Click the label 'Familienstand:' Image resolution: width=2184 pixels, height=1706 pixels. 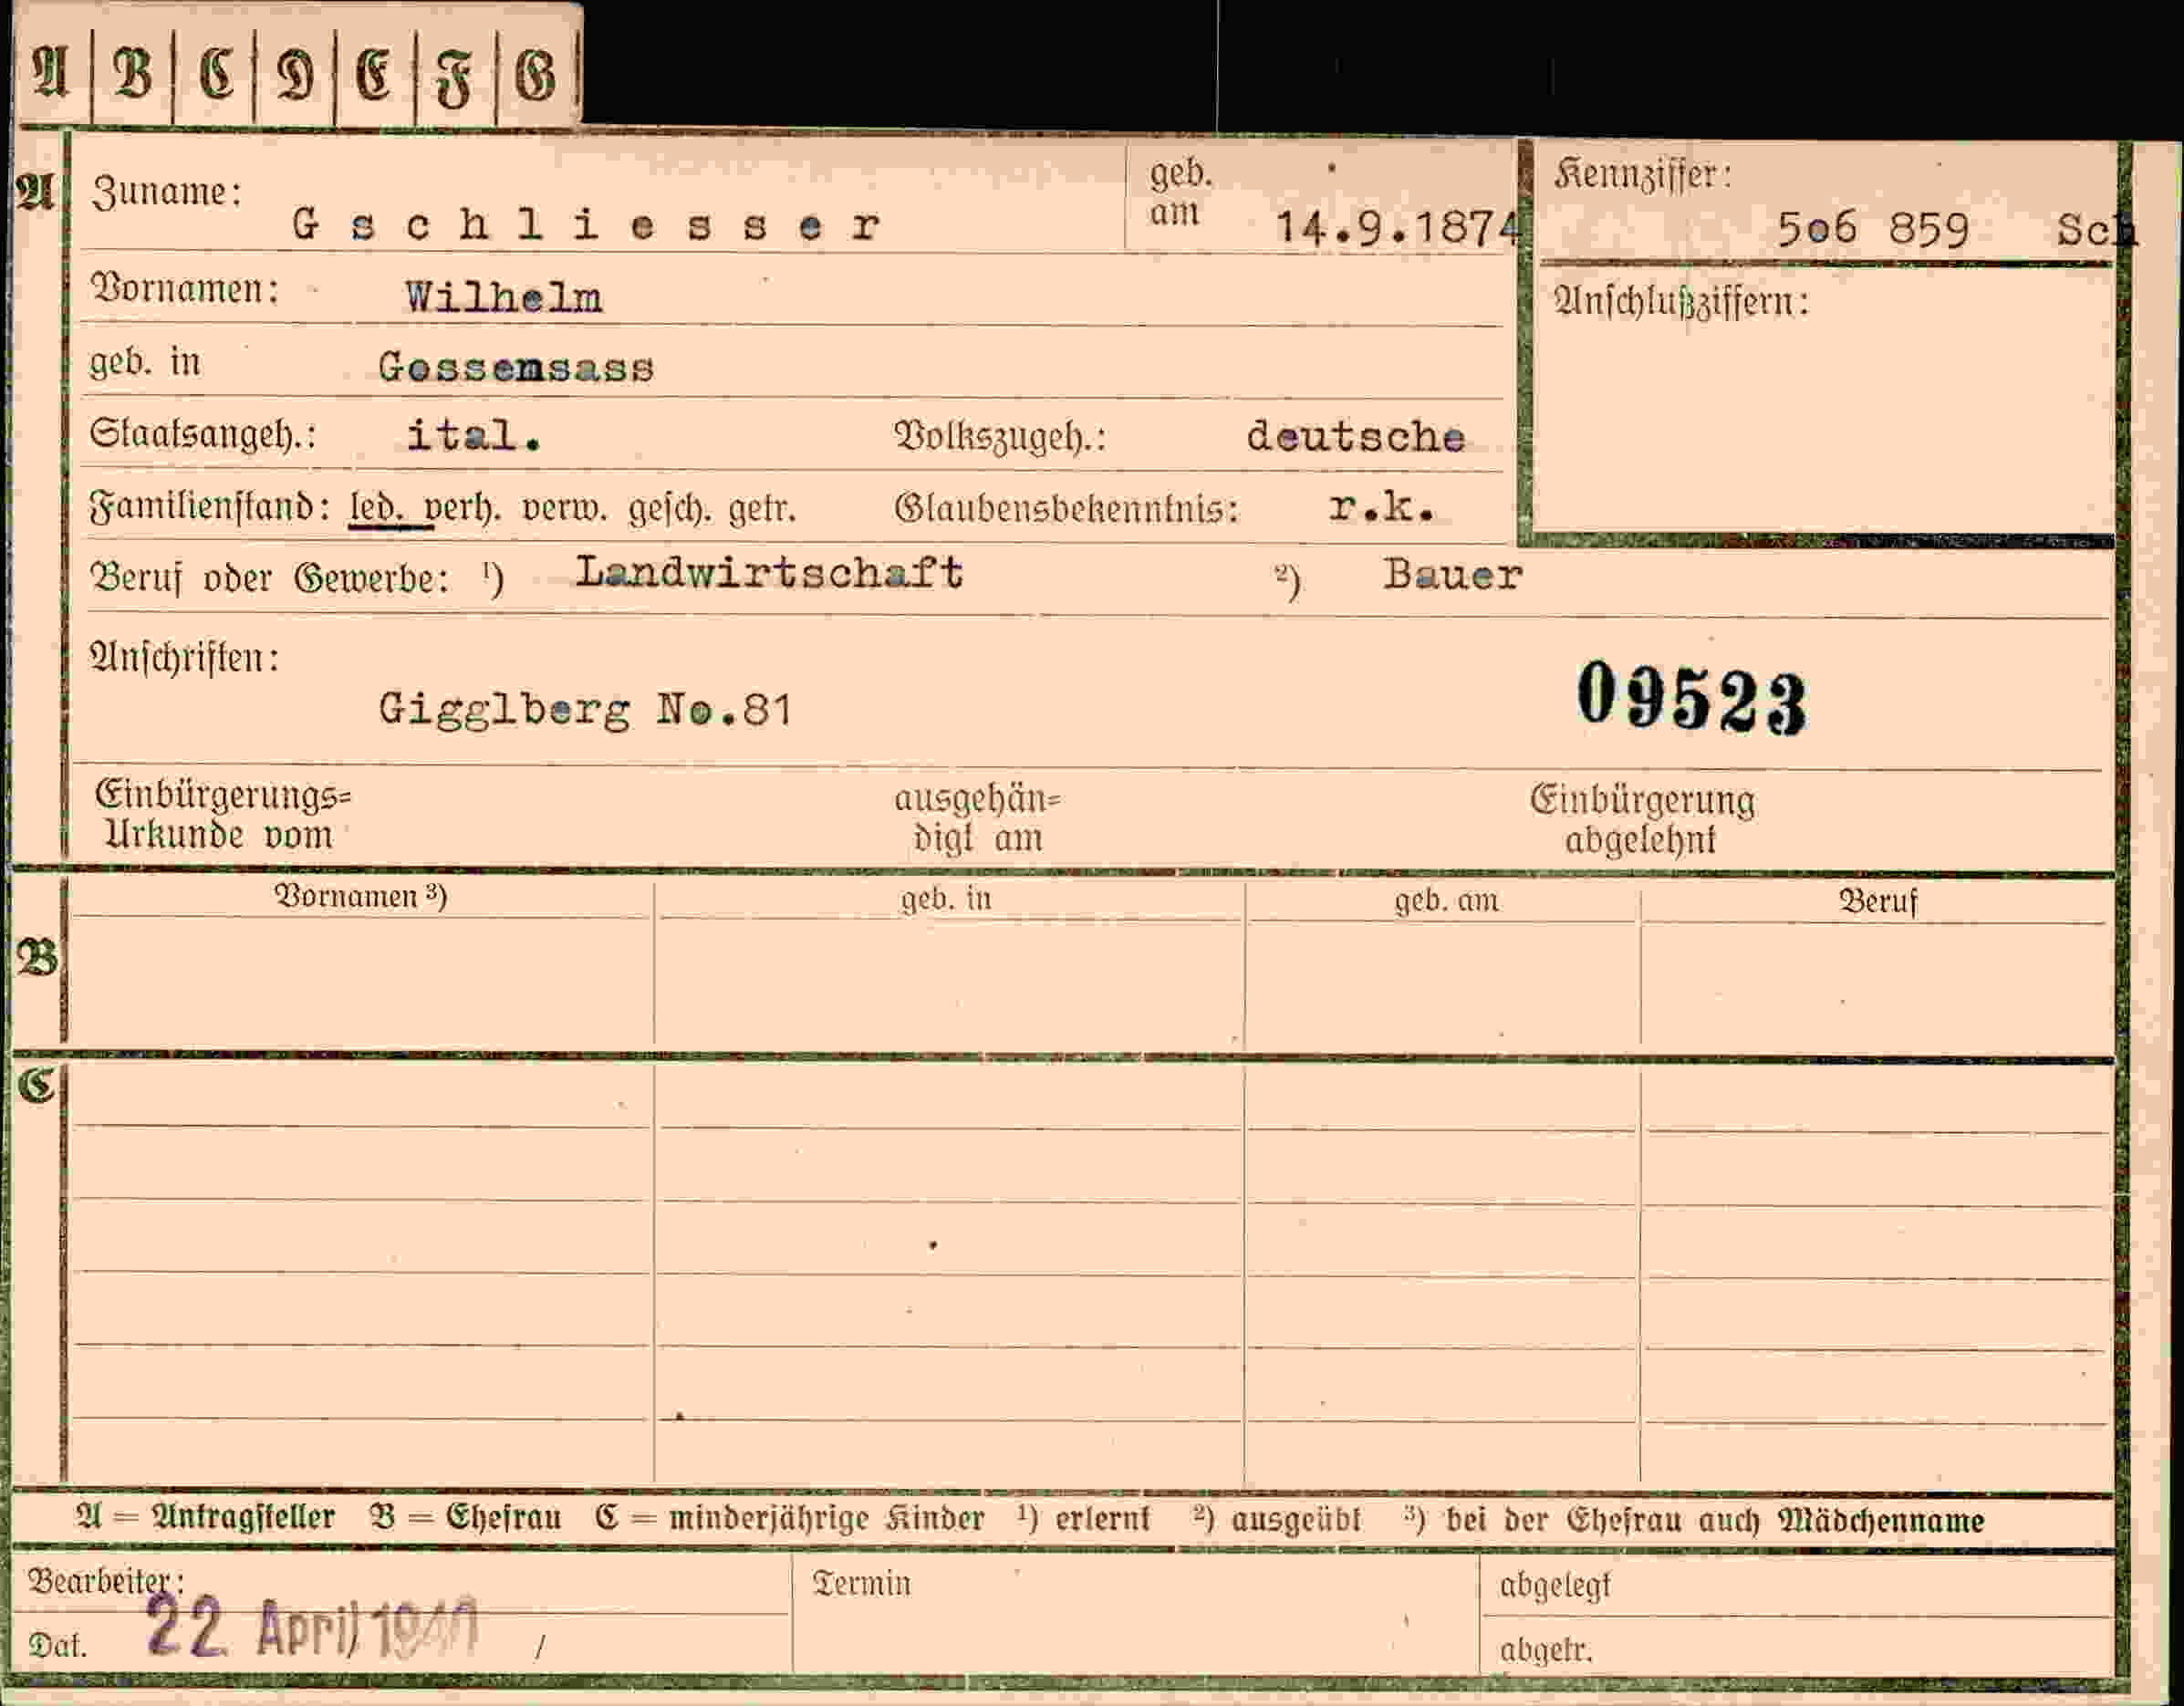tap(210, 507)
